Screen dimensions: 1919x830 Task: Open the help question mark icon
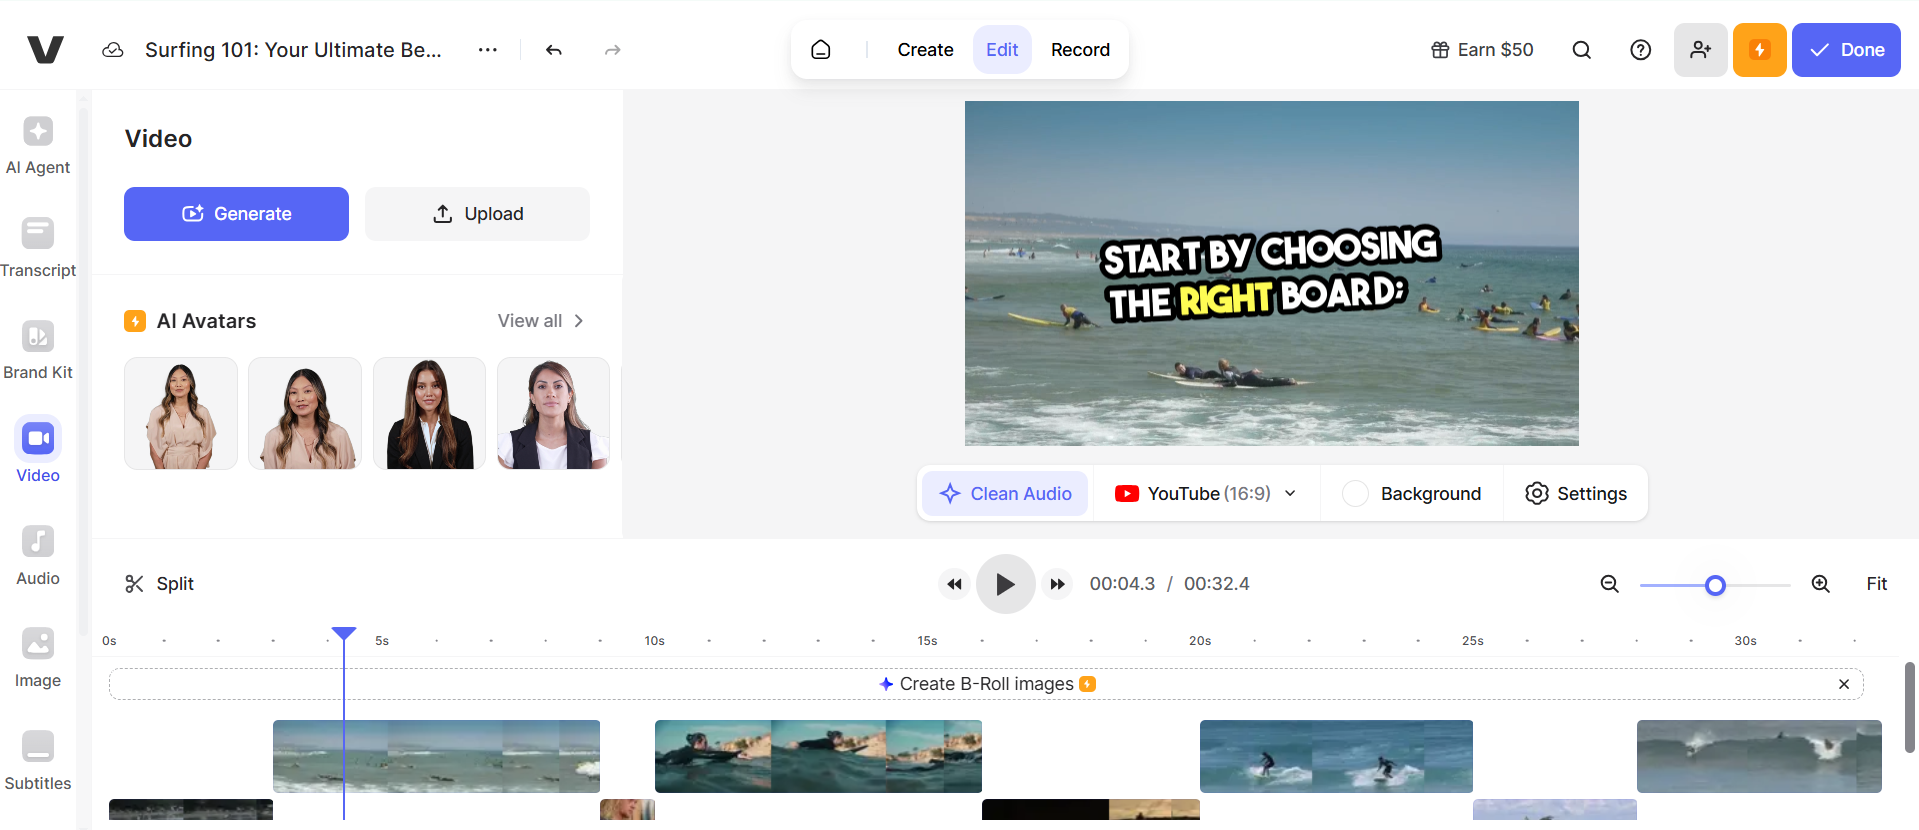1641,50
